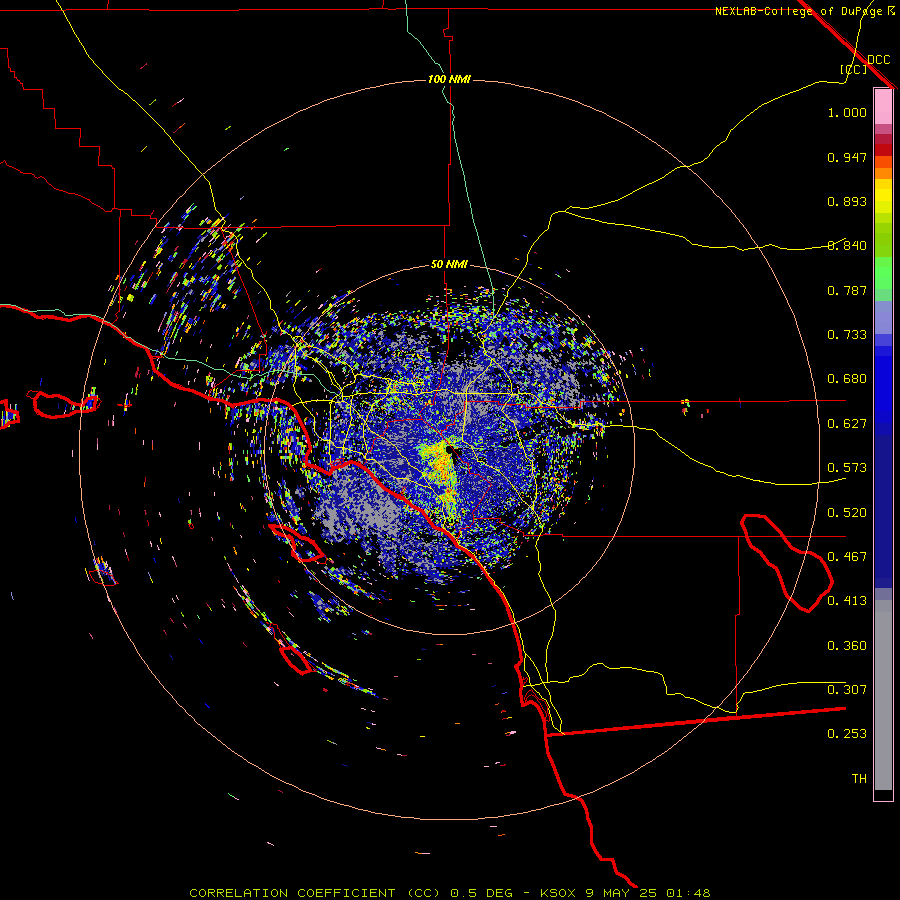Click the TH threshold legend label
900x900 pixels.
tap(859, 779)
